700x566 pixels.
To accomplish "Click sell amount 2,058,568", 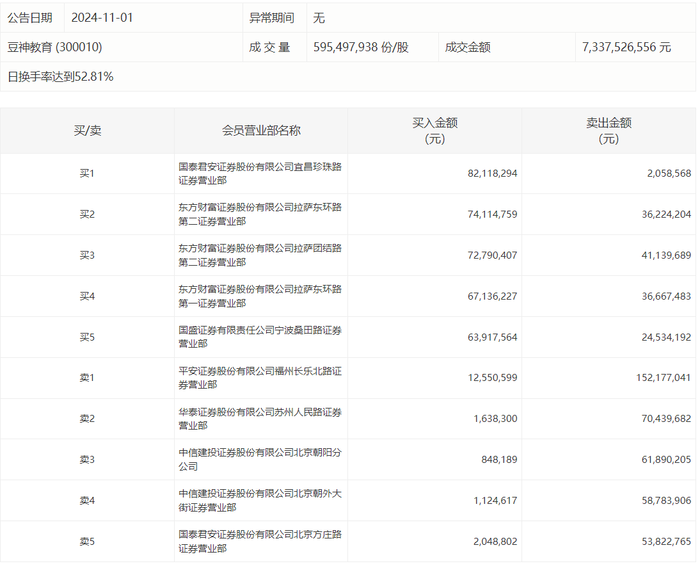I will [x=669, y=174].
